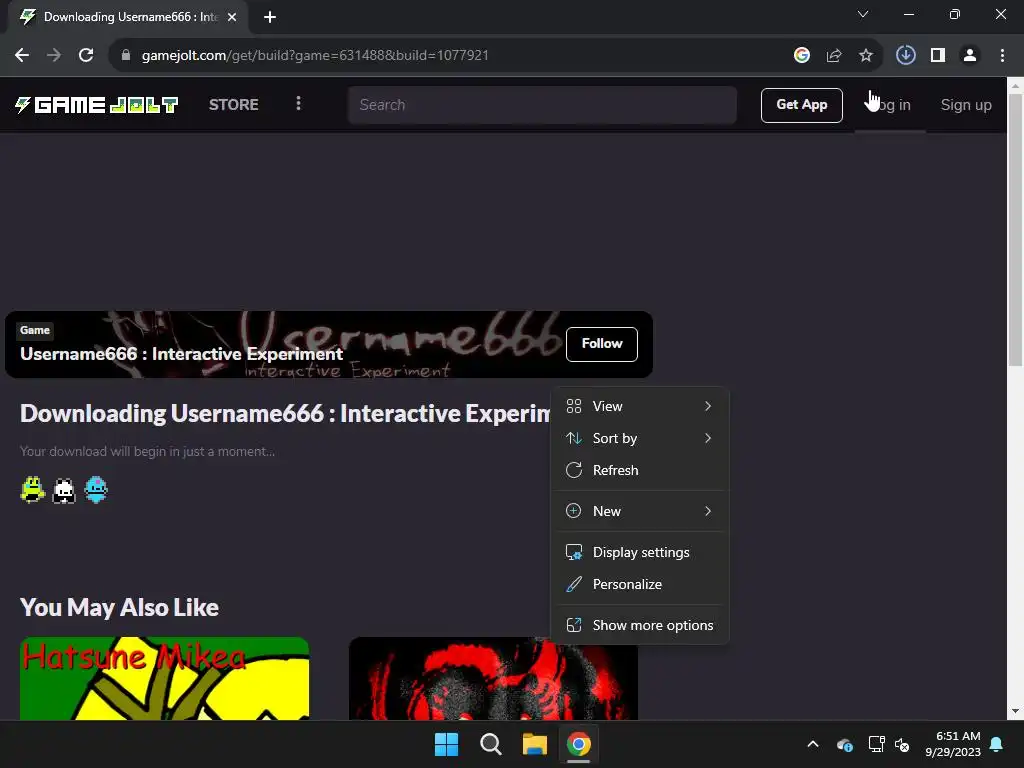Open the Hatsune Mikea game thumbnail
The height and width of the screenshot is (768, 1024).
click(x=164, y=679)
